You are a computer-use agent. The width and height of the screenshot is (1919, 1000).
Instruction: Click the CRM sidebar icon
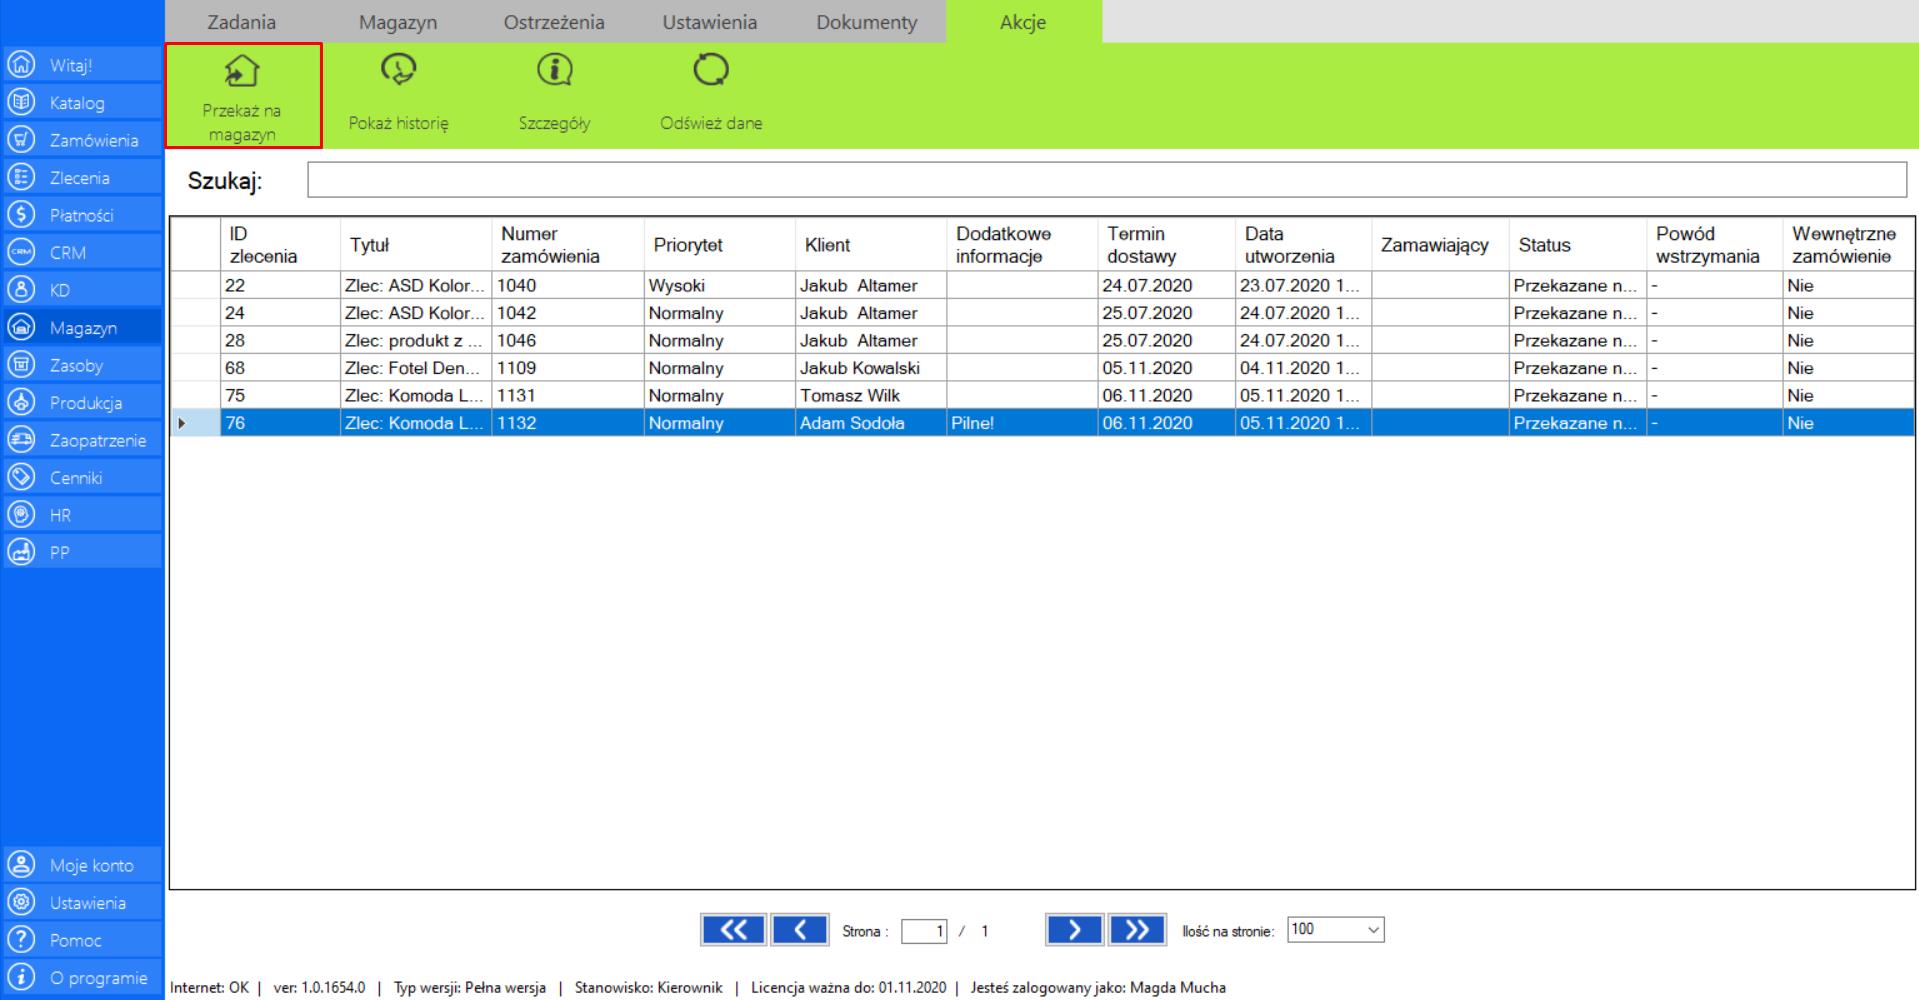(x=21, y=252)
